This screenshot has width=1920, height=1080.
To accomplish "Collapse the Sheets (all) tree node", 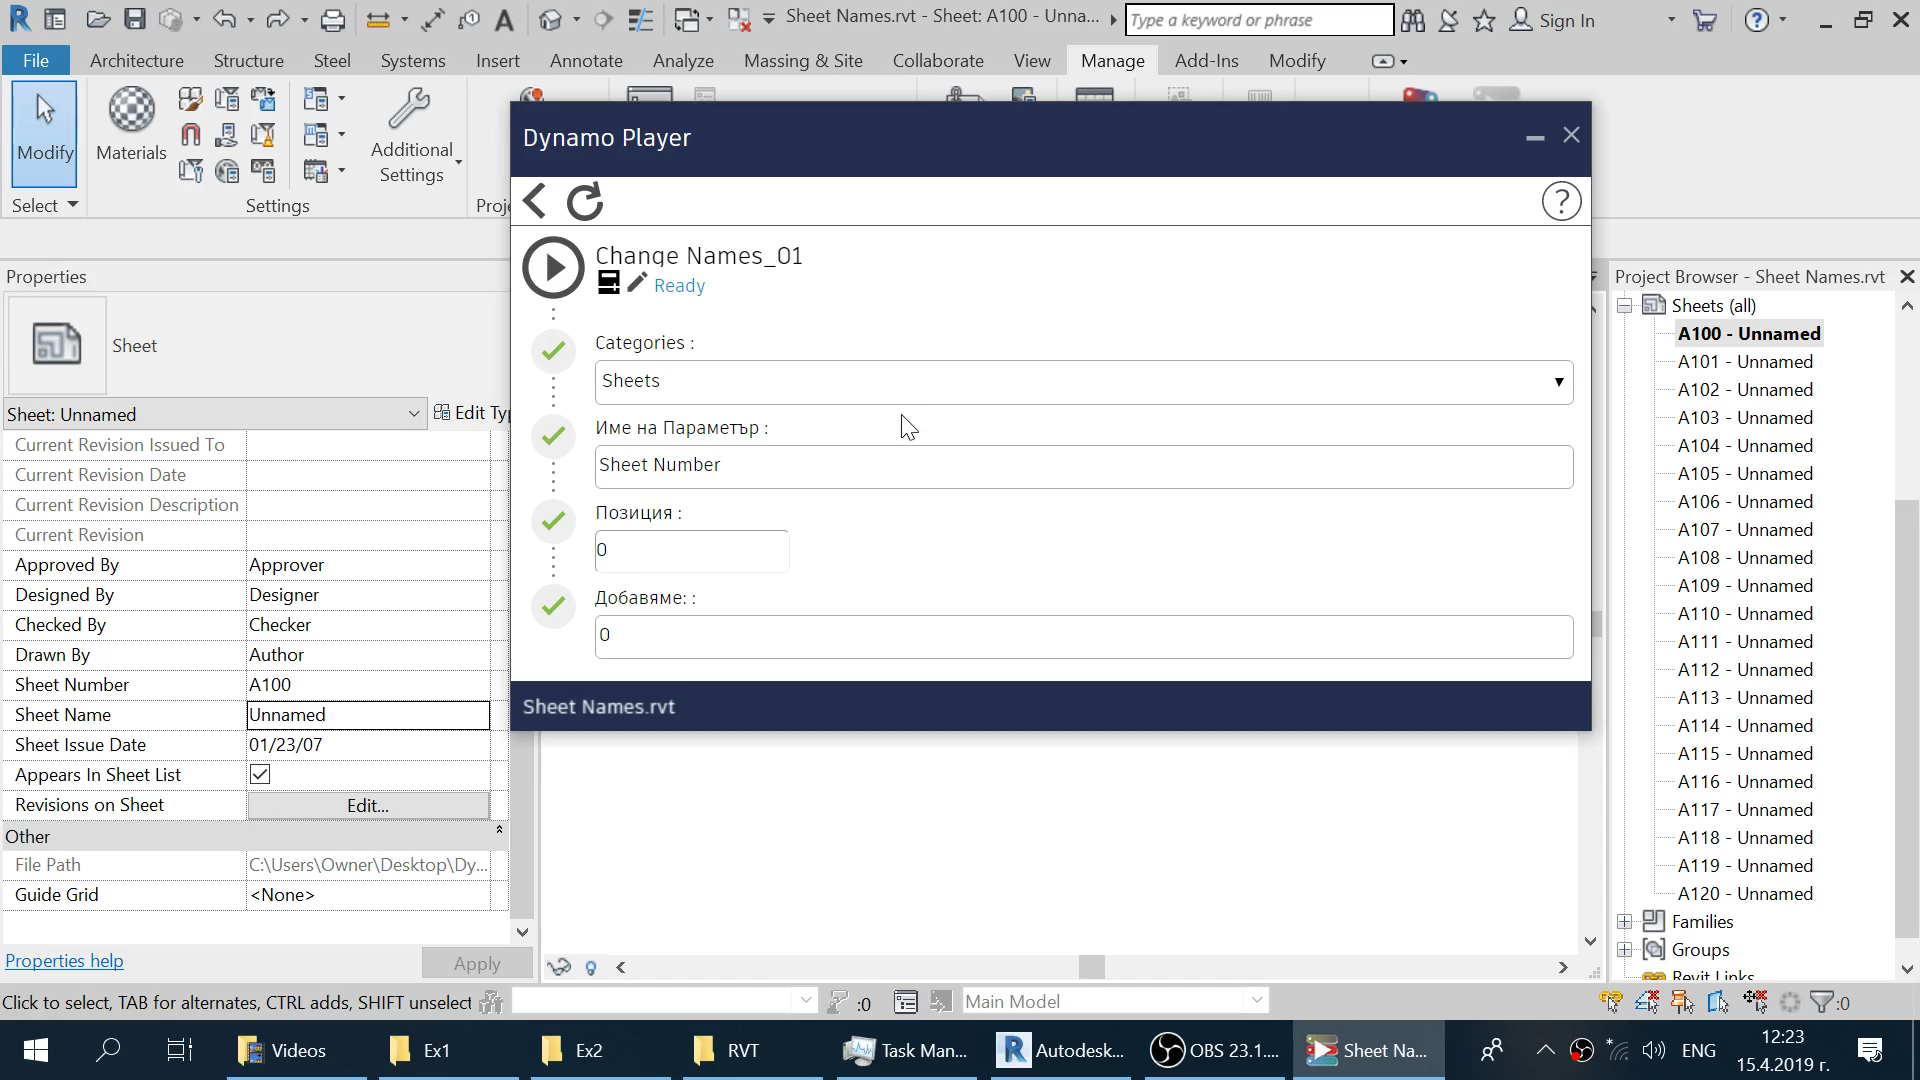I will 1625,306.
